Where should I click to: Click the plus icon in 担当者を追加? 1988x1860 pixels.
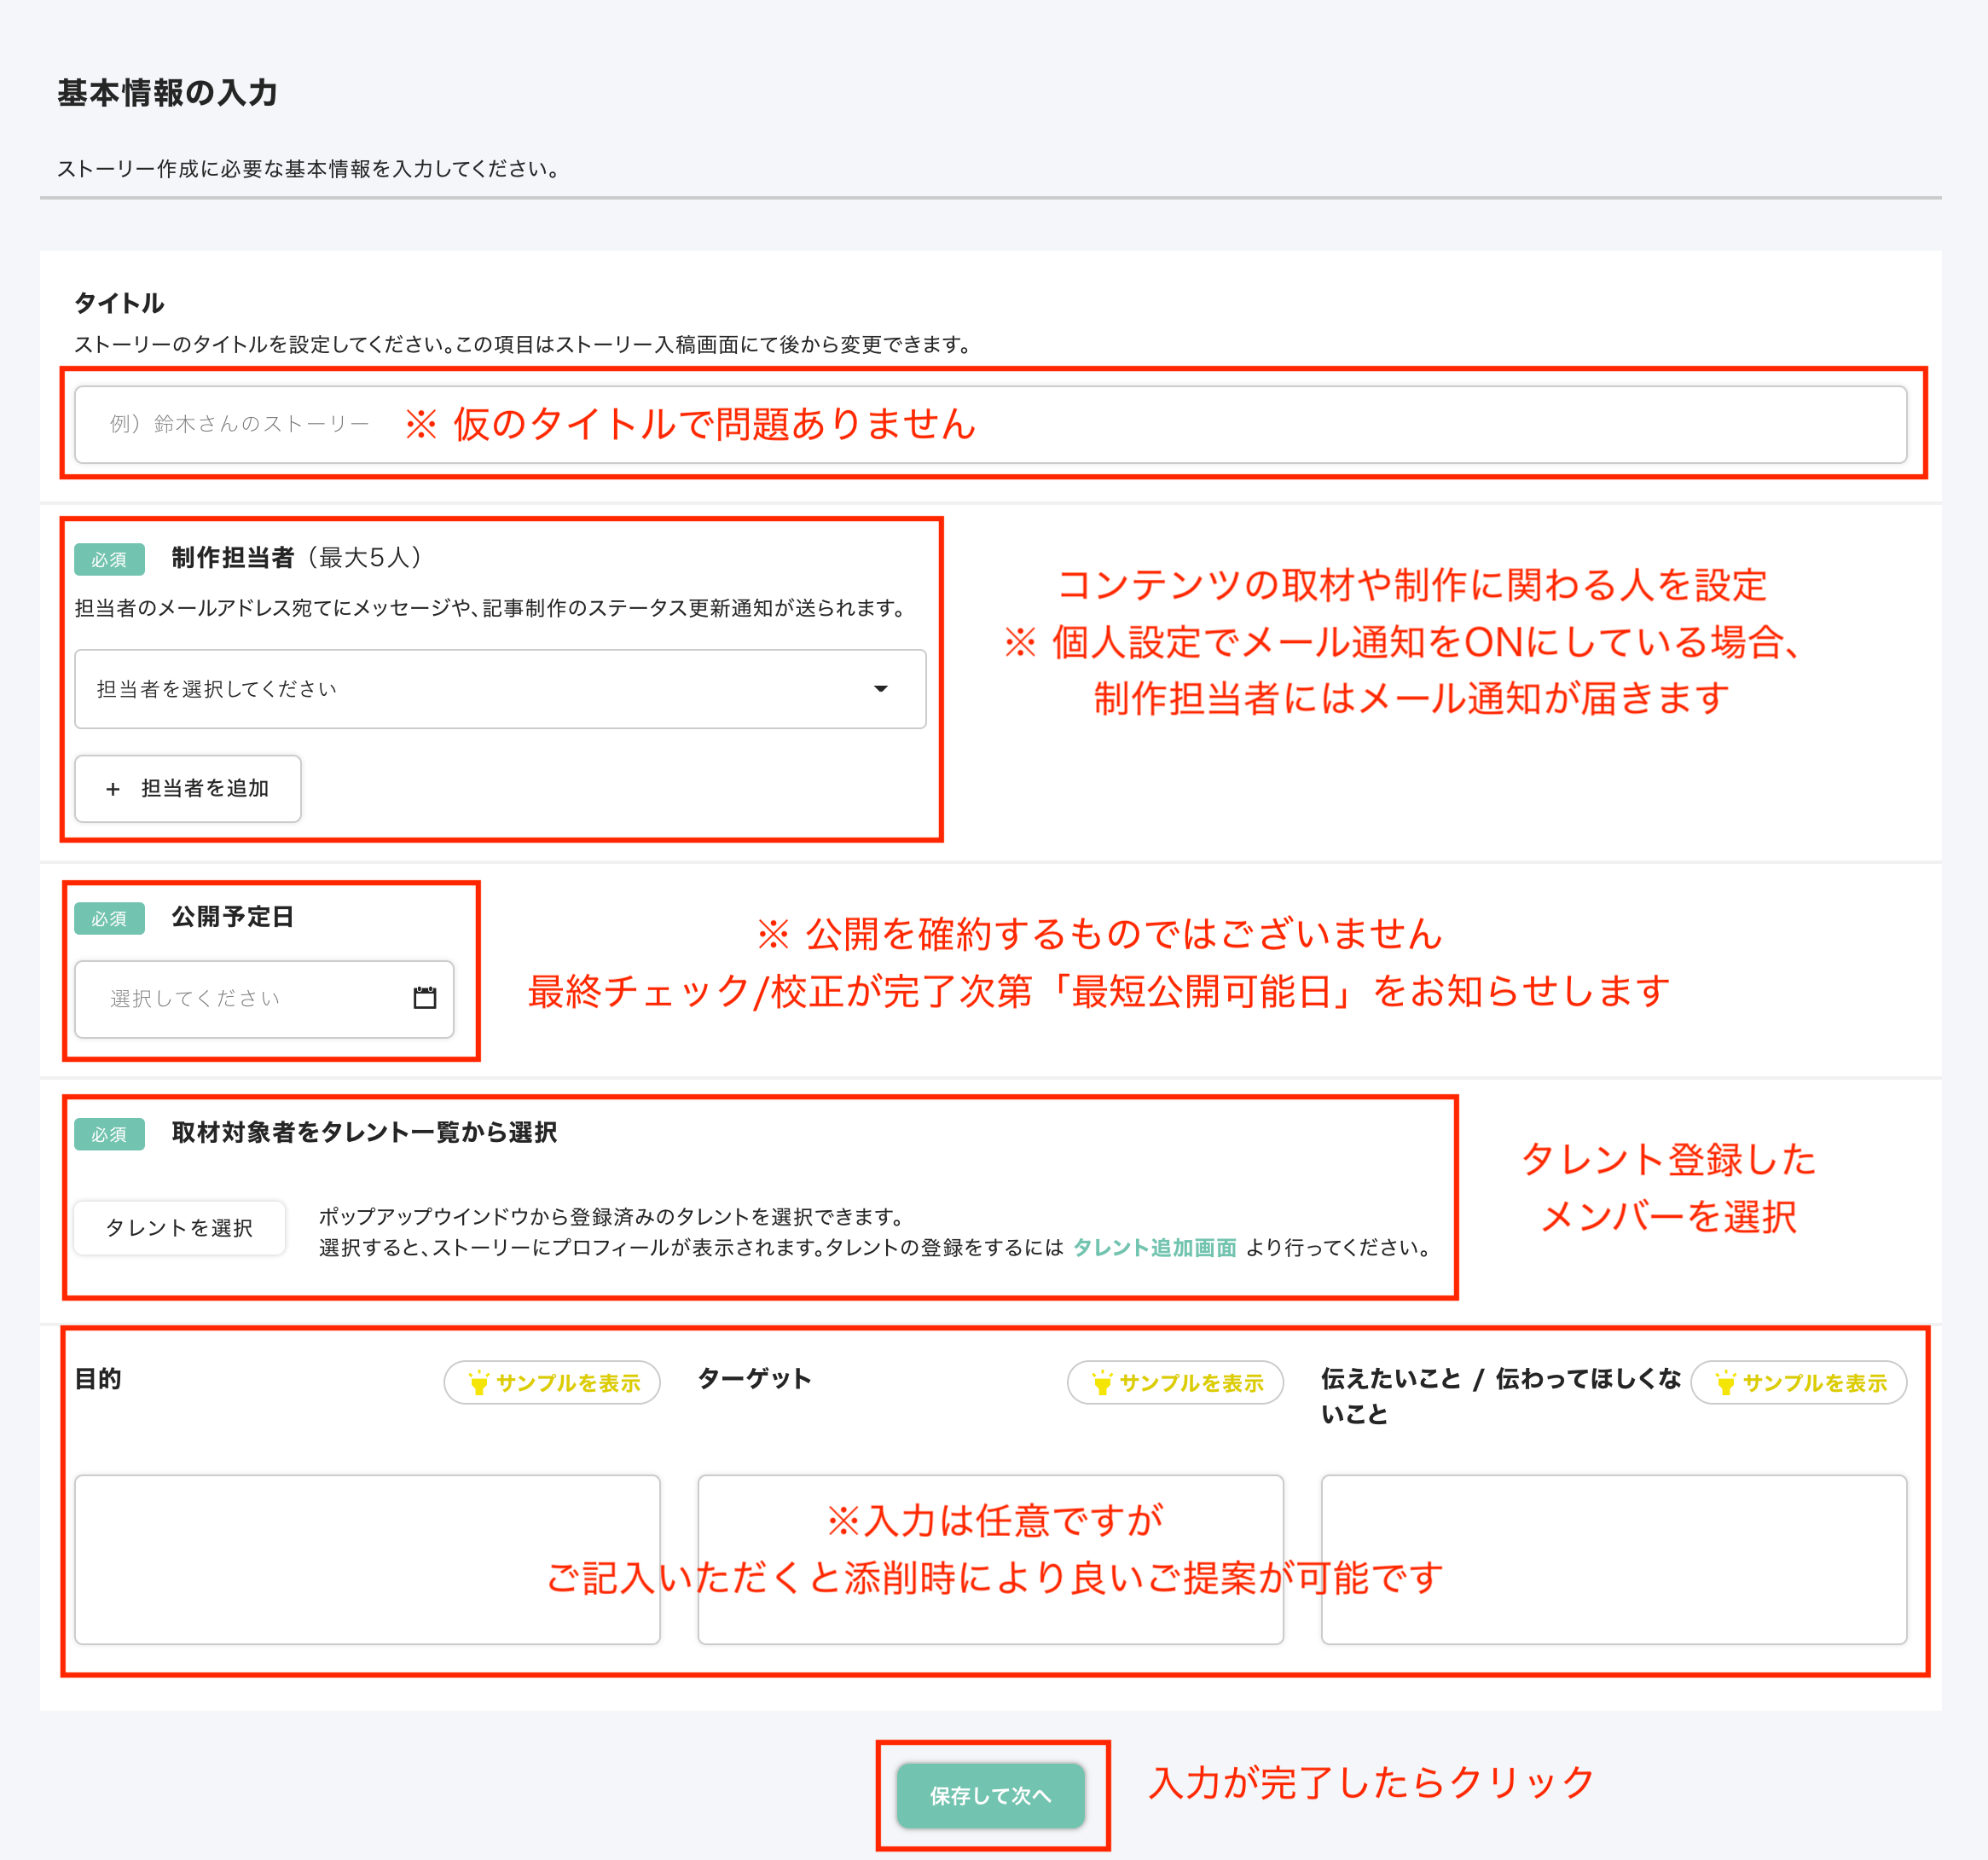coord(113,789)
